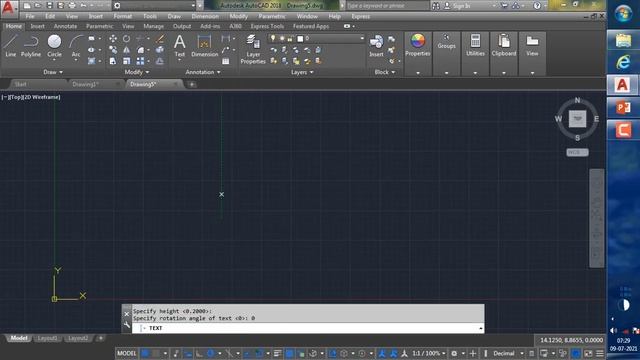Viewport: 640px width, 360px height.
Task: Open the Utilities calculator panel
Action: [475, 45]
